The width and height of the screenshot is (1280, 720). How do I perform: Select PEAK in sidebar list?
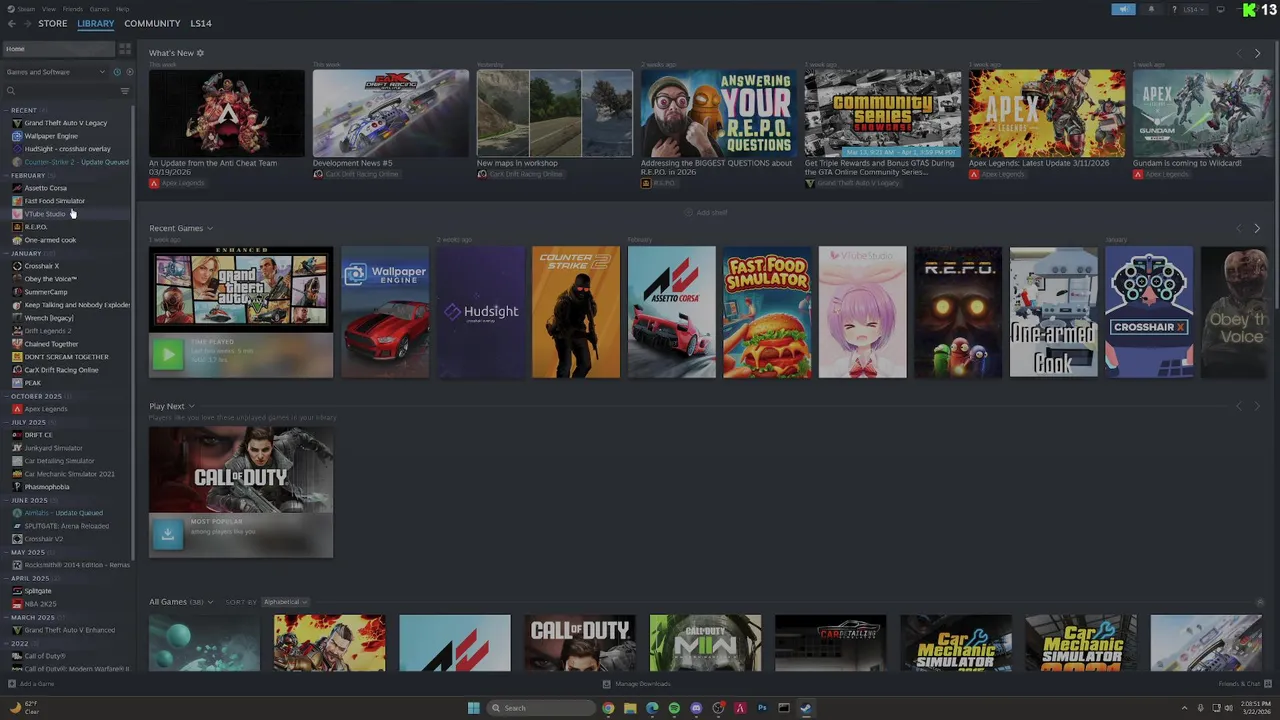tap(32, 383)
